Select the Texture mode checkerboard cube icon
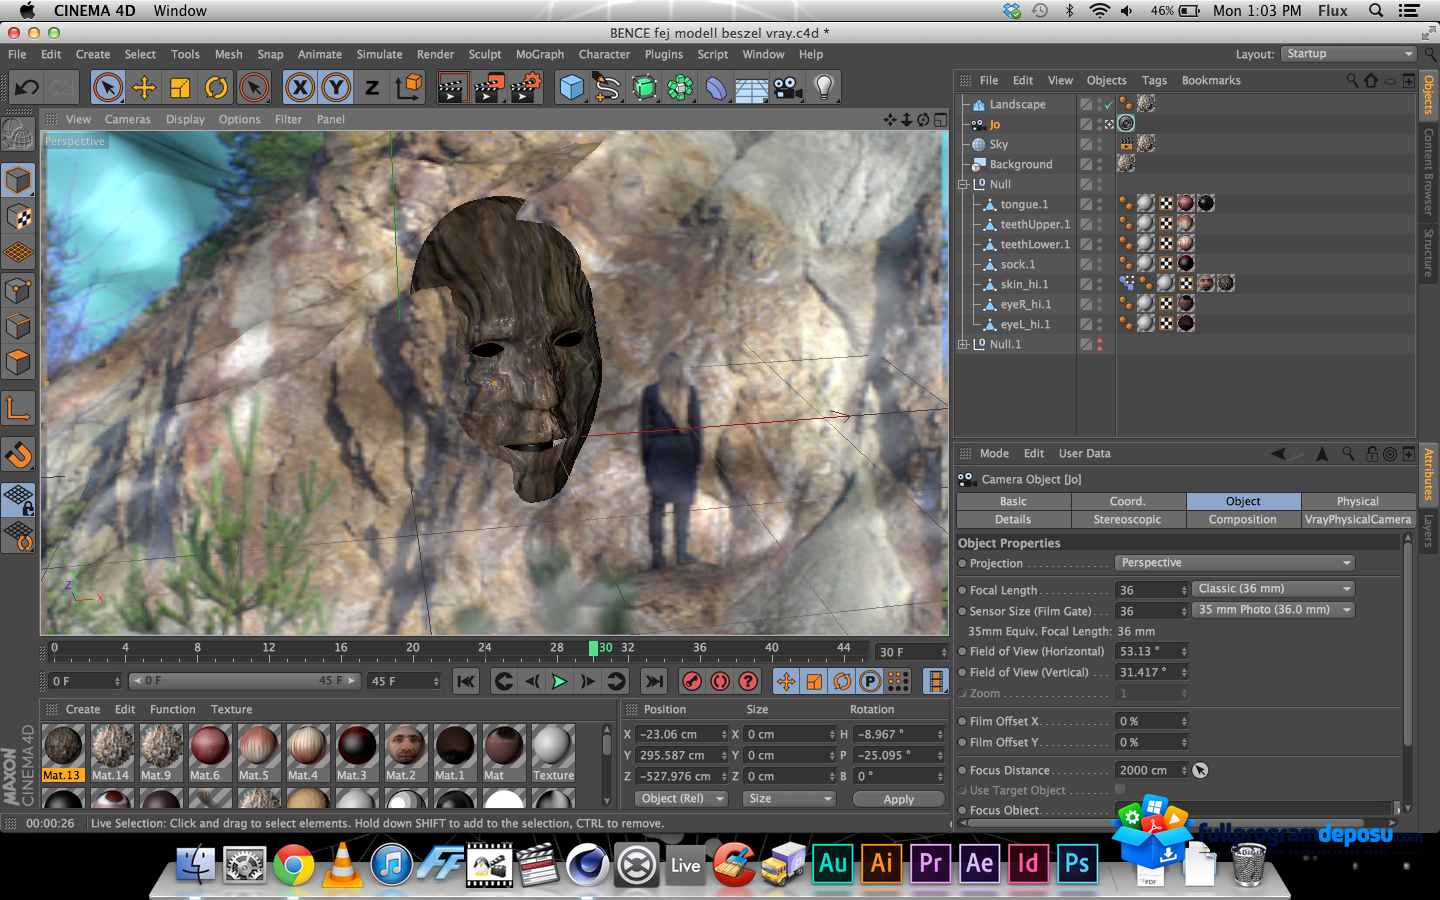 pos(18,217)
